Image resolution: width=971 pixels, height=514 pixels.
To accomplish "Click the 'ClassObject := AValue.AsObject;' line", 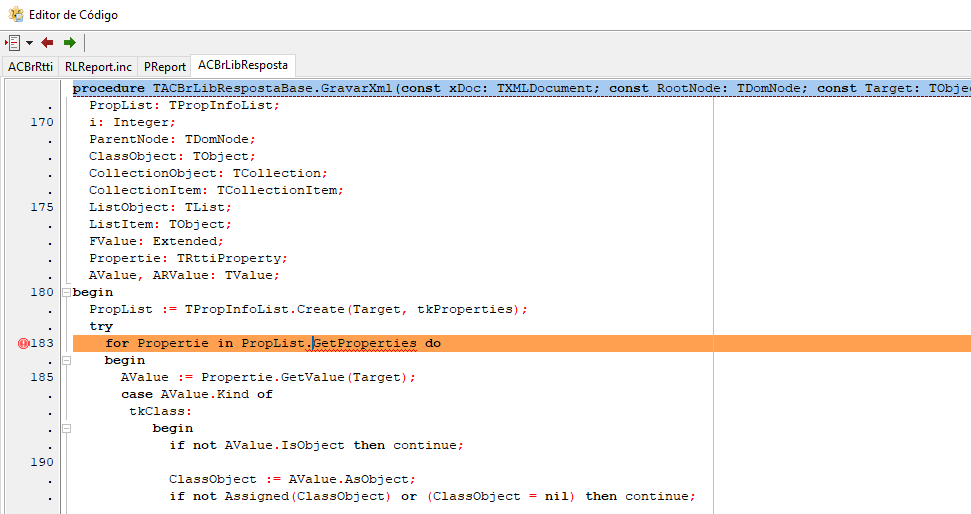I will click(292, 479).
